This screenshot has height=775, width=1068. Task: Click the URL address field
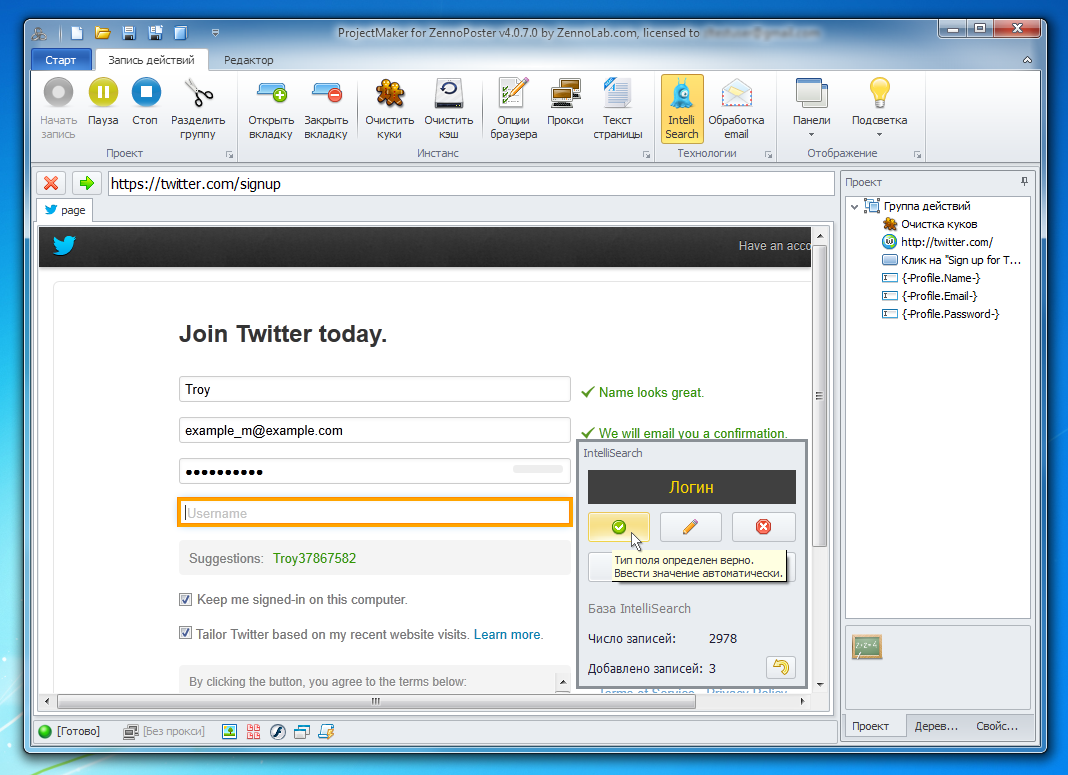click(x=471, y=183)
